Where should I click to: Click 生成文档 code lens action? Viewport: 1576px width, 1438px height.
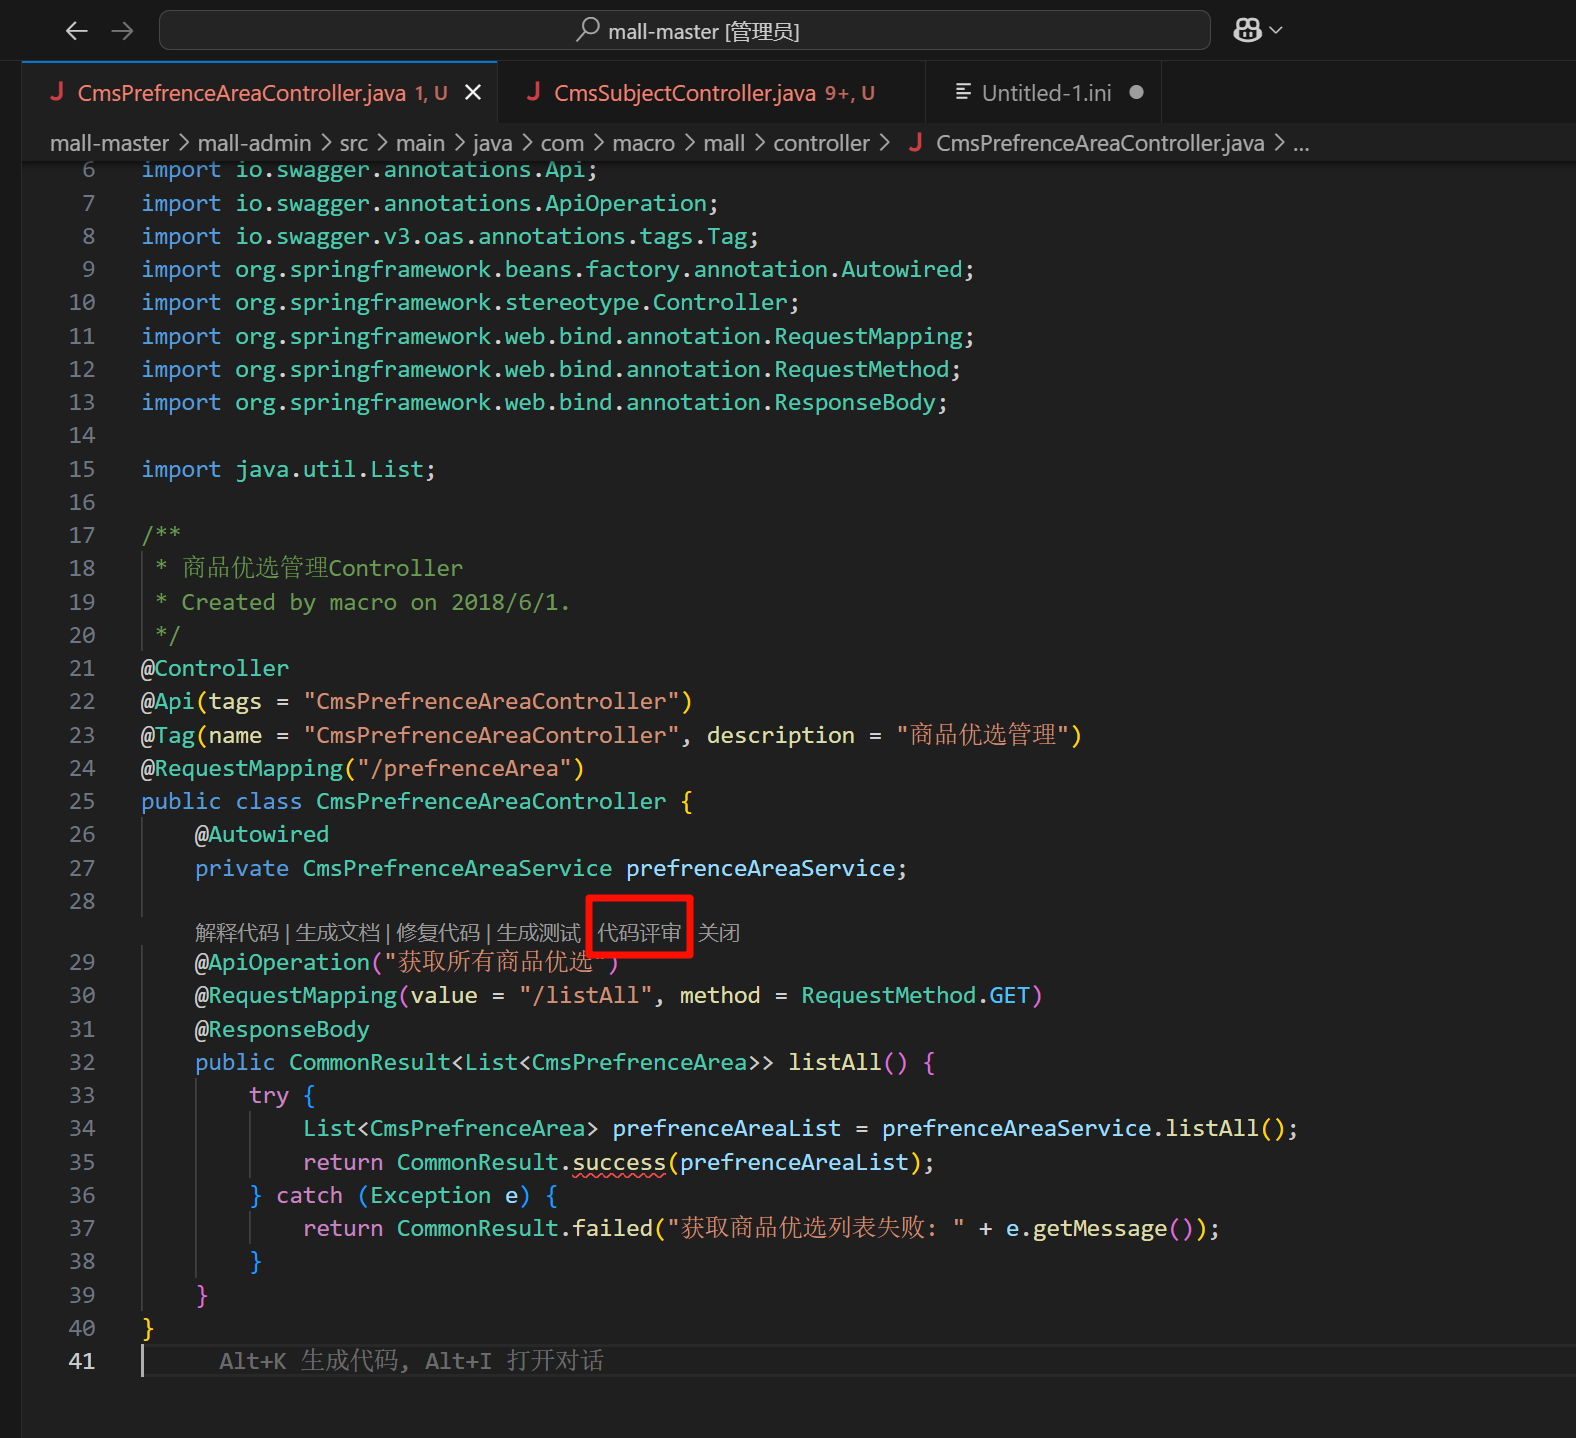tap(338, 933)
